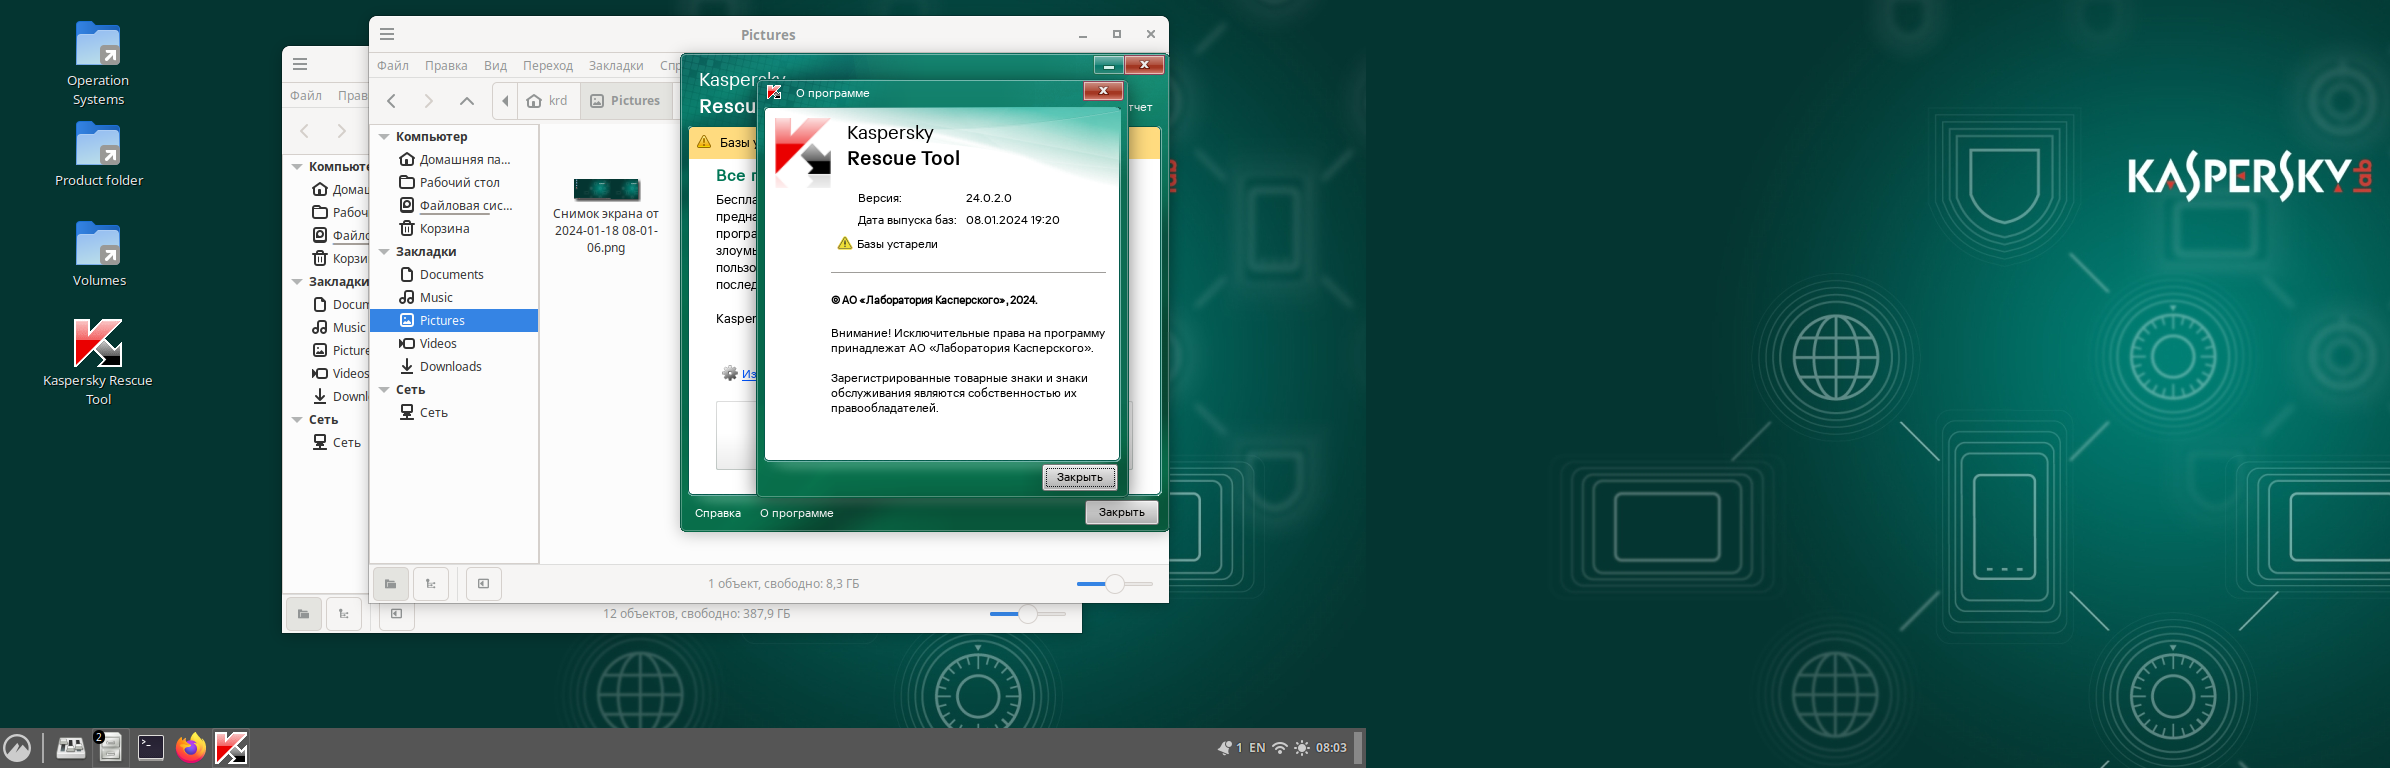The width and height of the screenshot is (2390, 768).
Task: Open the Переход menu in Pictures window
Action: (548, 66)
